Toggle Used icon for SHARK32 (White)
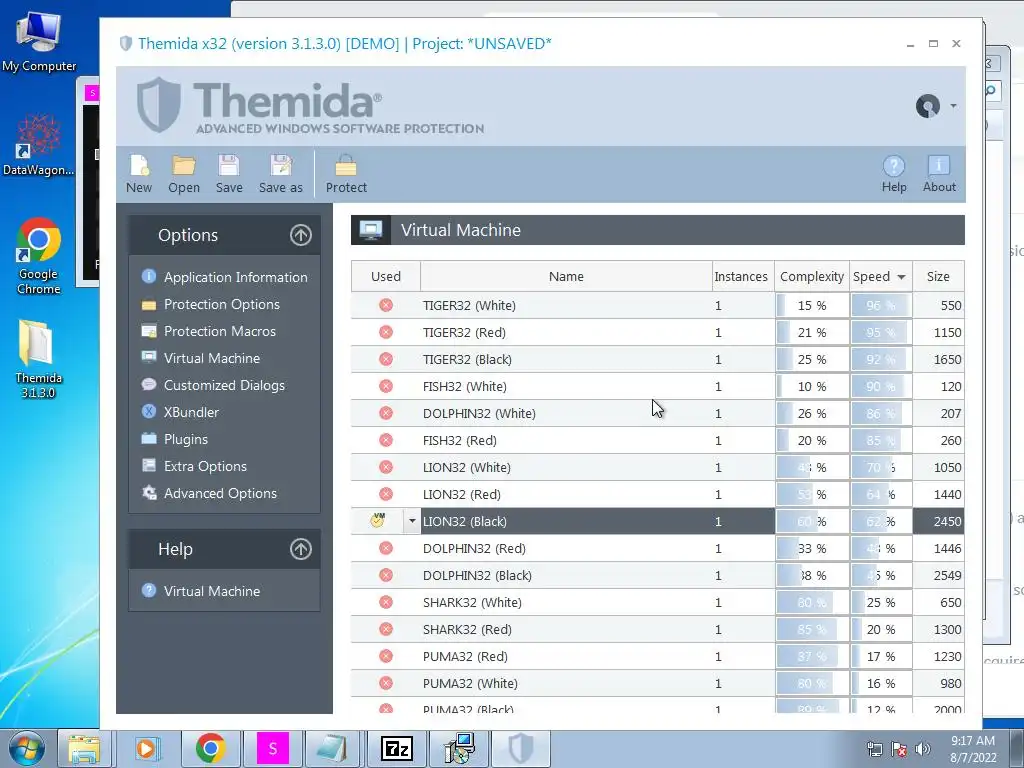1024x768 pixels. point(386,602)
